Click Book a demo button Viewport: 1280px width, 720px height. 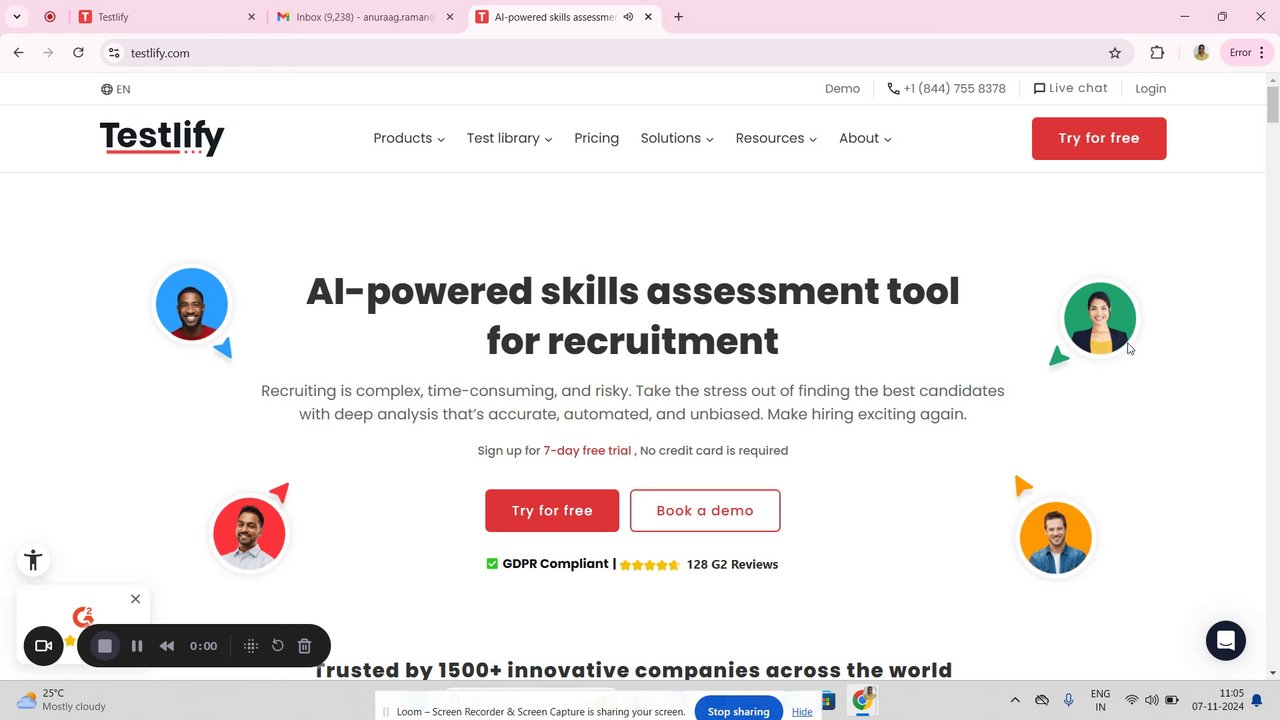(705, 510)
